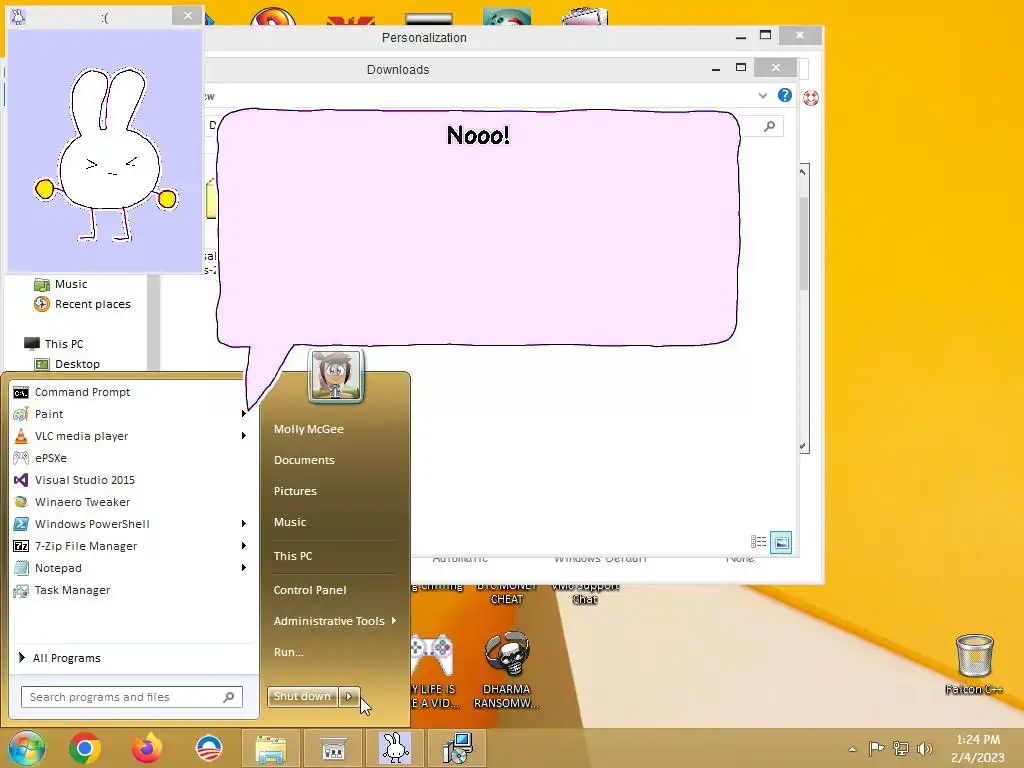Click the Search programs and files box
This screenshot has width=1024, height=768.
pyautogui.click(x=131, y=697)
